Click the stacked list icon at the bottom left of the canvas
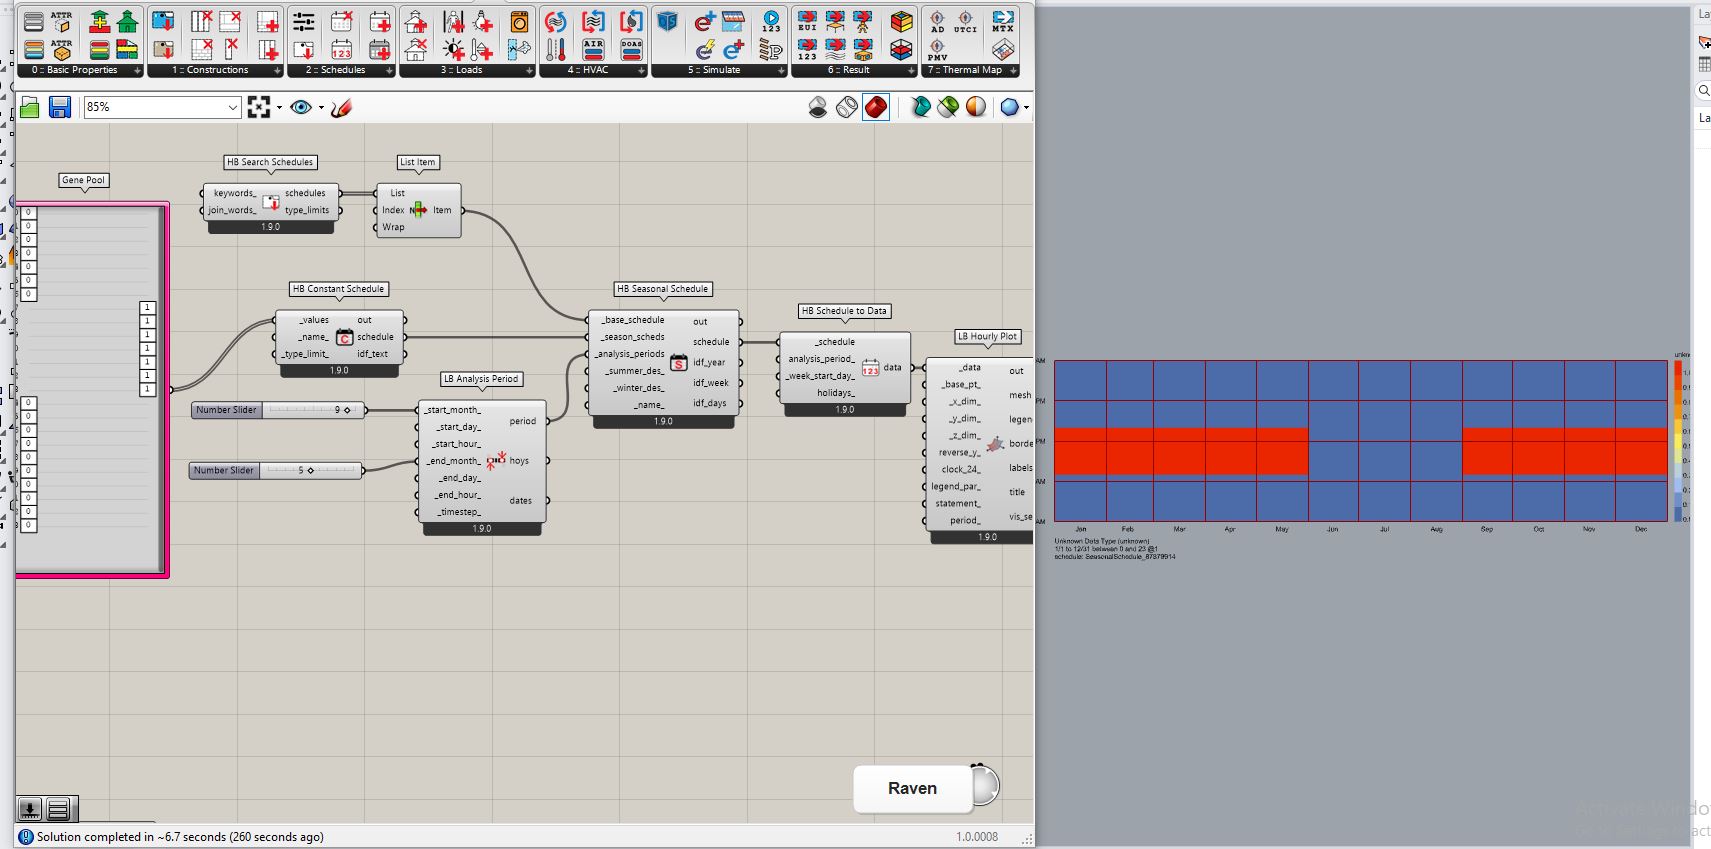 [59, 808]
